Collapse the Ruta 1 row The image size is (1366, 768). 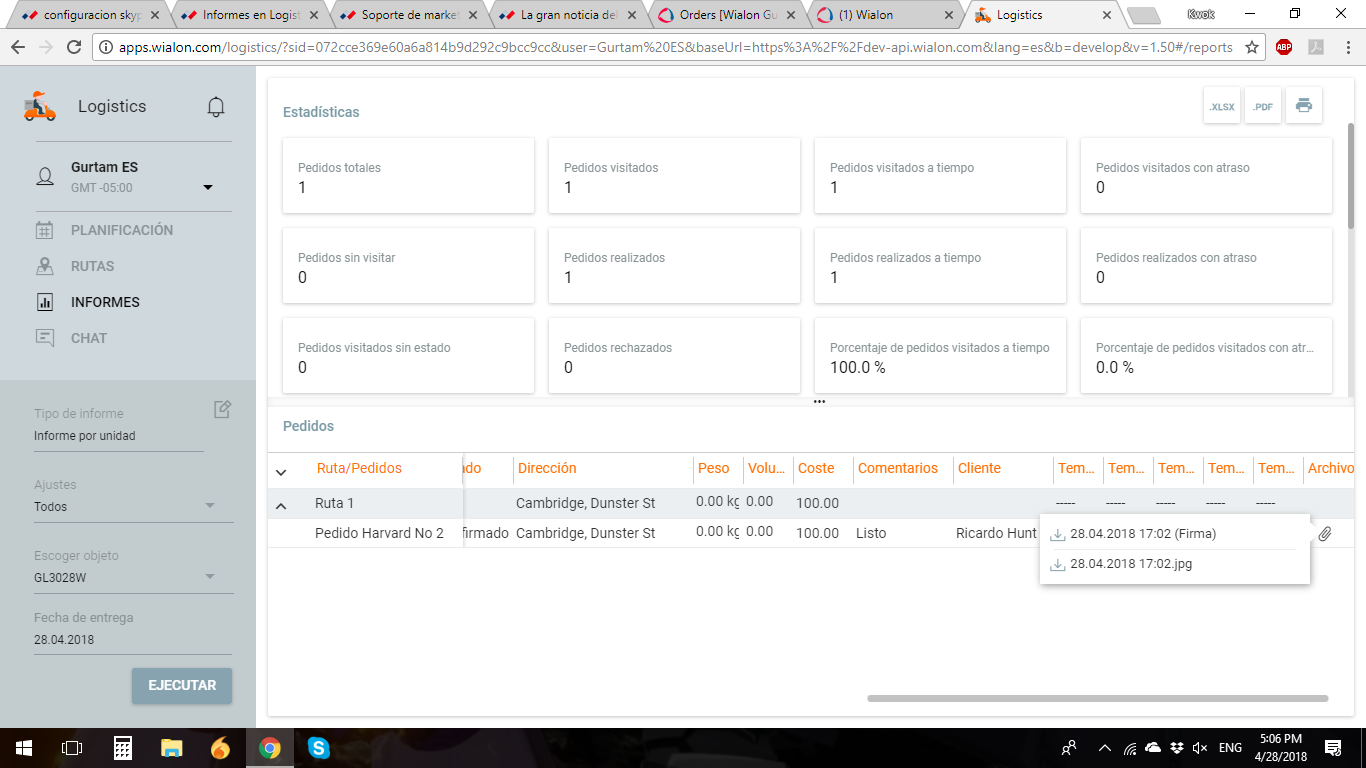pyautogui.click(x=281, y=504)
